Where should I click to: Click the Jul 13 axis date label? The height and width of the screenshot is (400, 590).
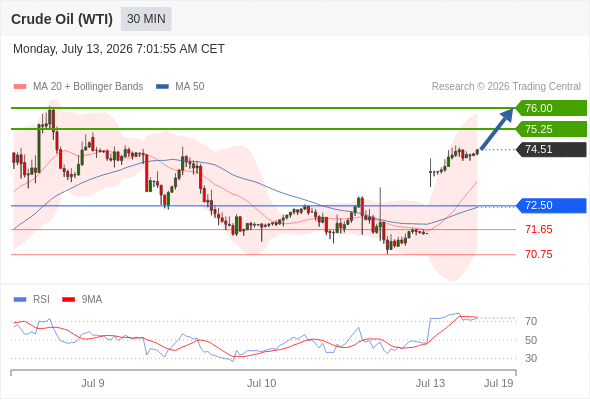[x=430, y=383]
